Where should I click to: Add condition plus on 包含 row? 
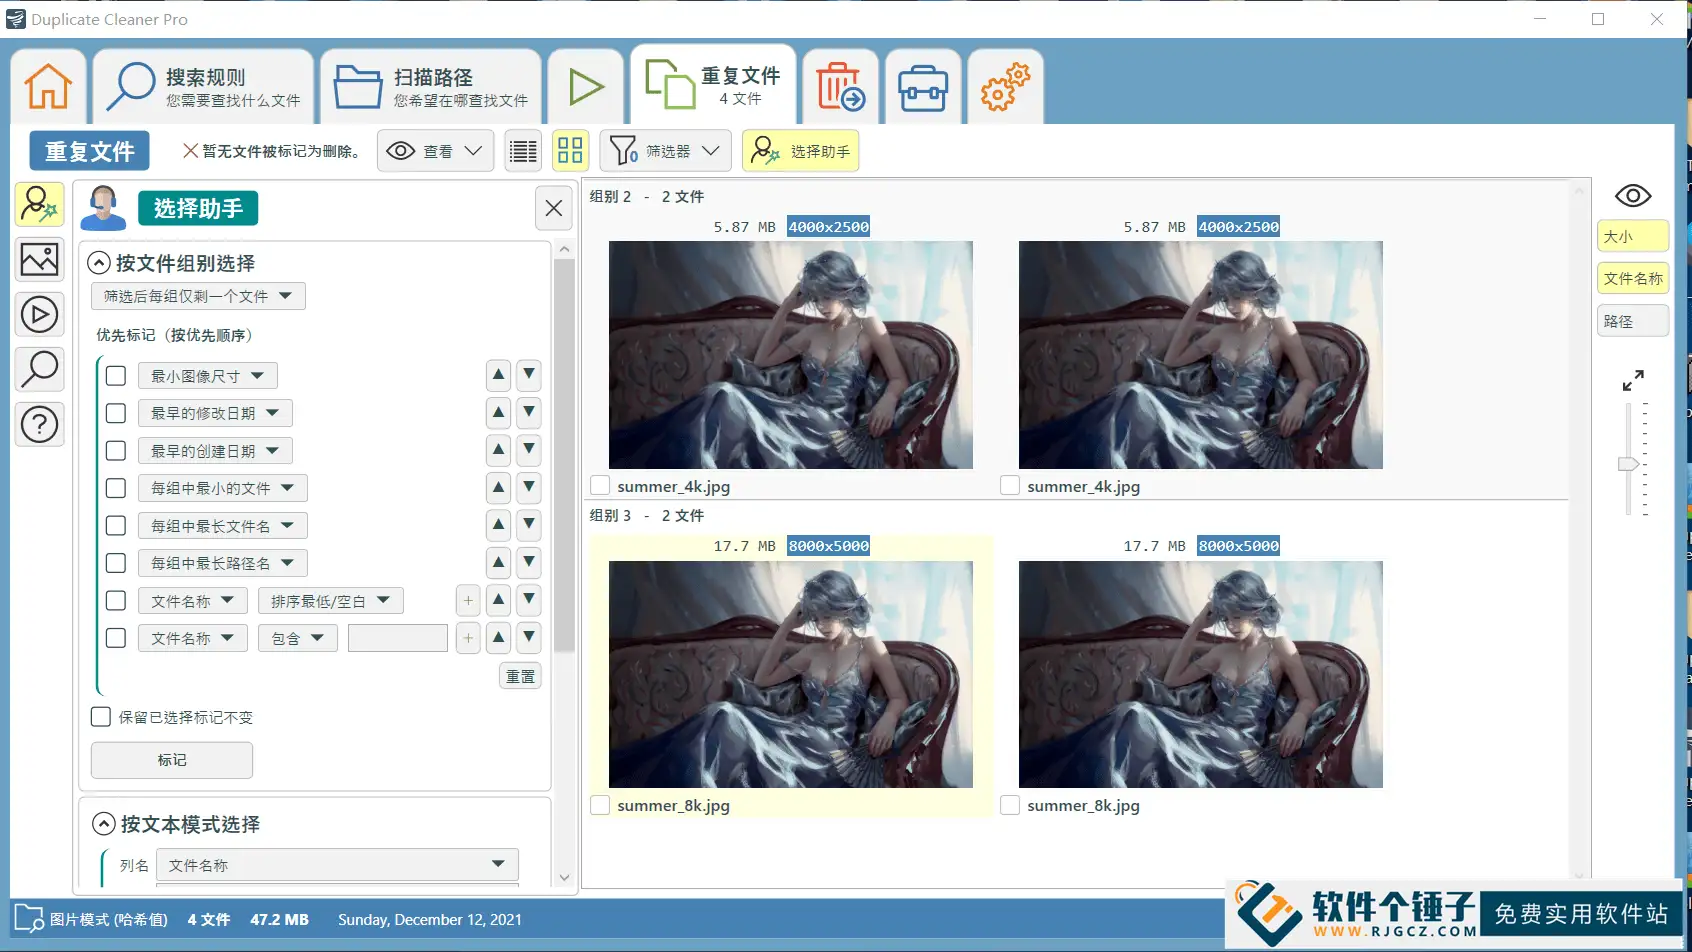tap(468, 637)
